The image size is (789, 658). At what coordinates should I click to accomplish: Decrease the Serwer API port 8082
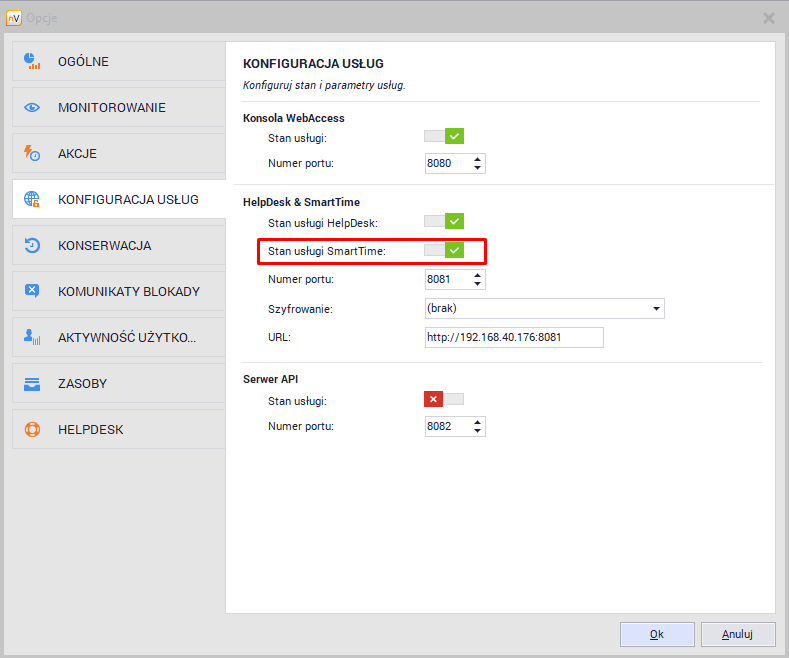click(478, 432)
